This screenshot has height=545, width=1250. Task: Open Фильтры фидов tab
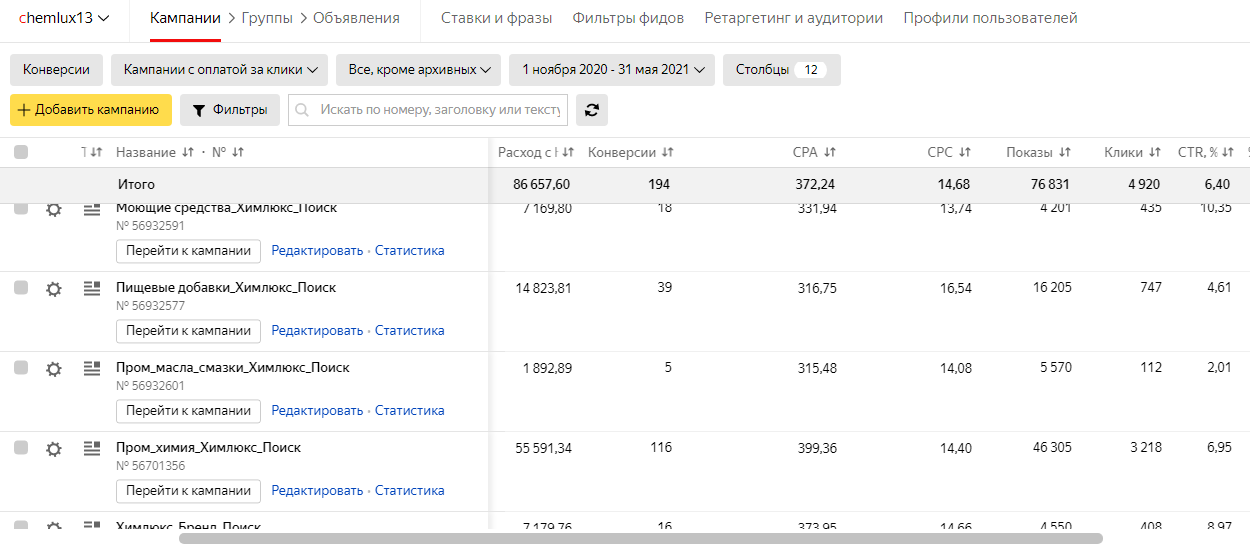628,18
